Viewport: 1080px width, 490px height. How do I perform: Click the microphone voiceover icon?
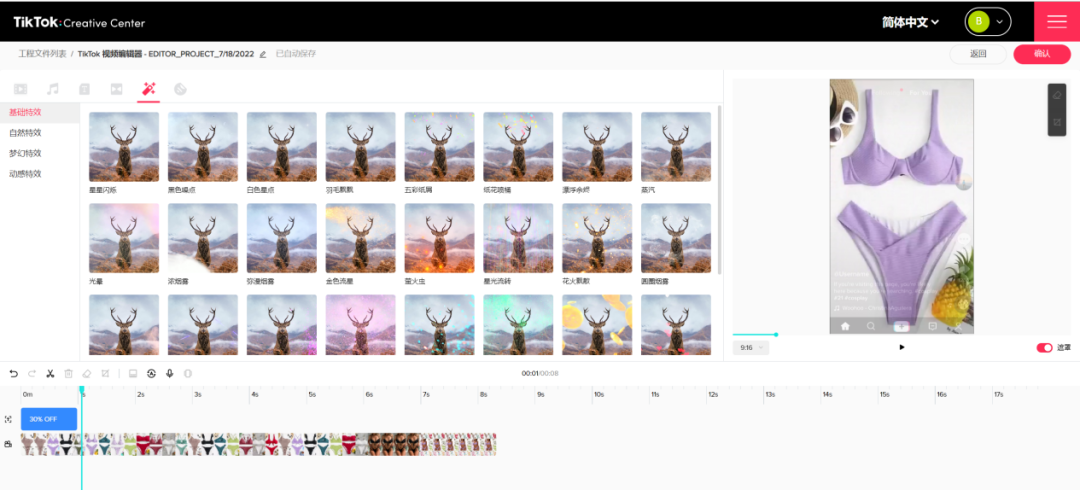coord(169,373)
